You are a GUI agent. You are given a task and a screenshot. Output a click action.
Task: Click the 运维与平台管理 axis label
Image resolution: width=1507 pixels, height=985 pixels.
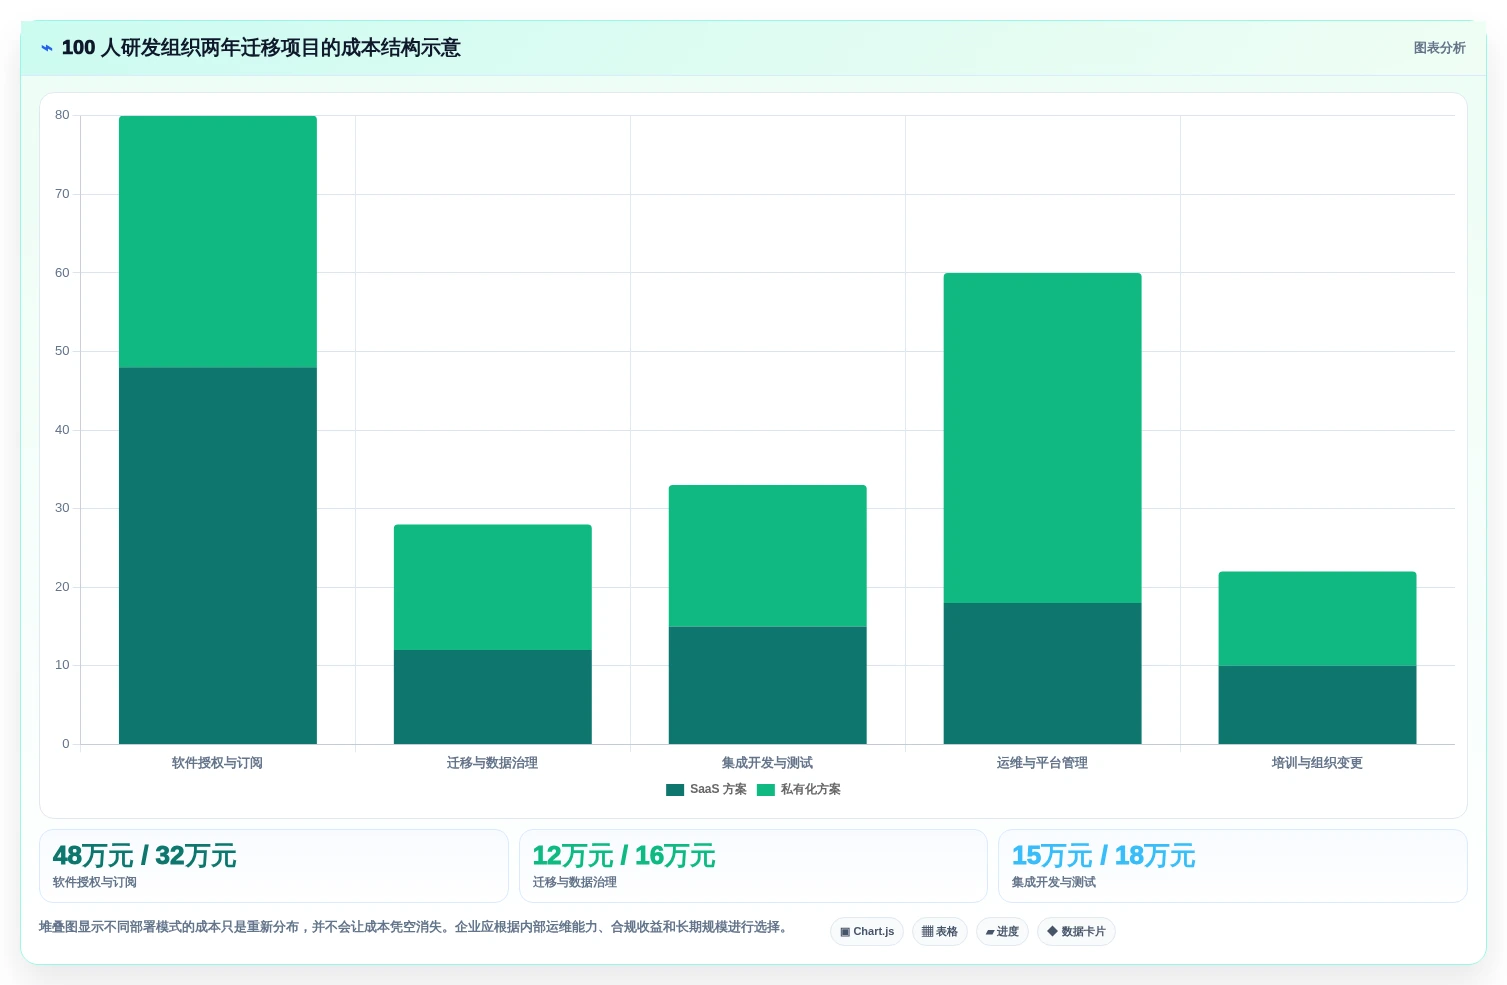coord(1042,763)
